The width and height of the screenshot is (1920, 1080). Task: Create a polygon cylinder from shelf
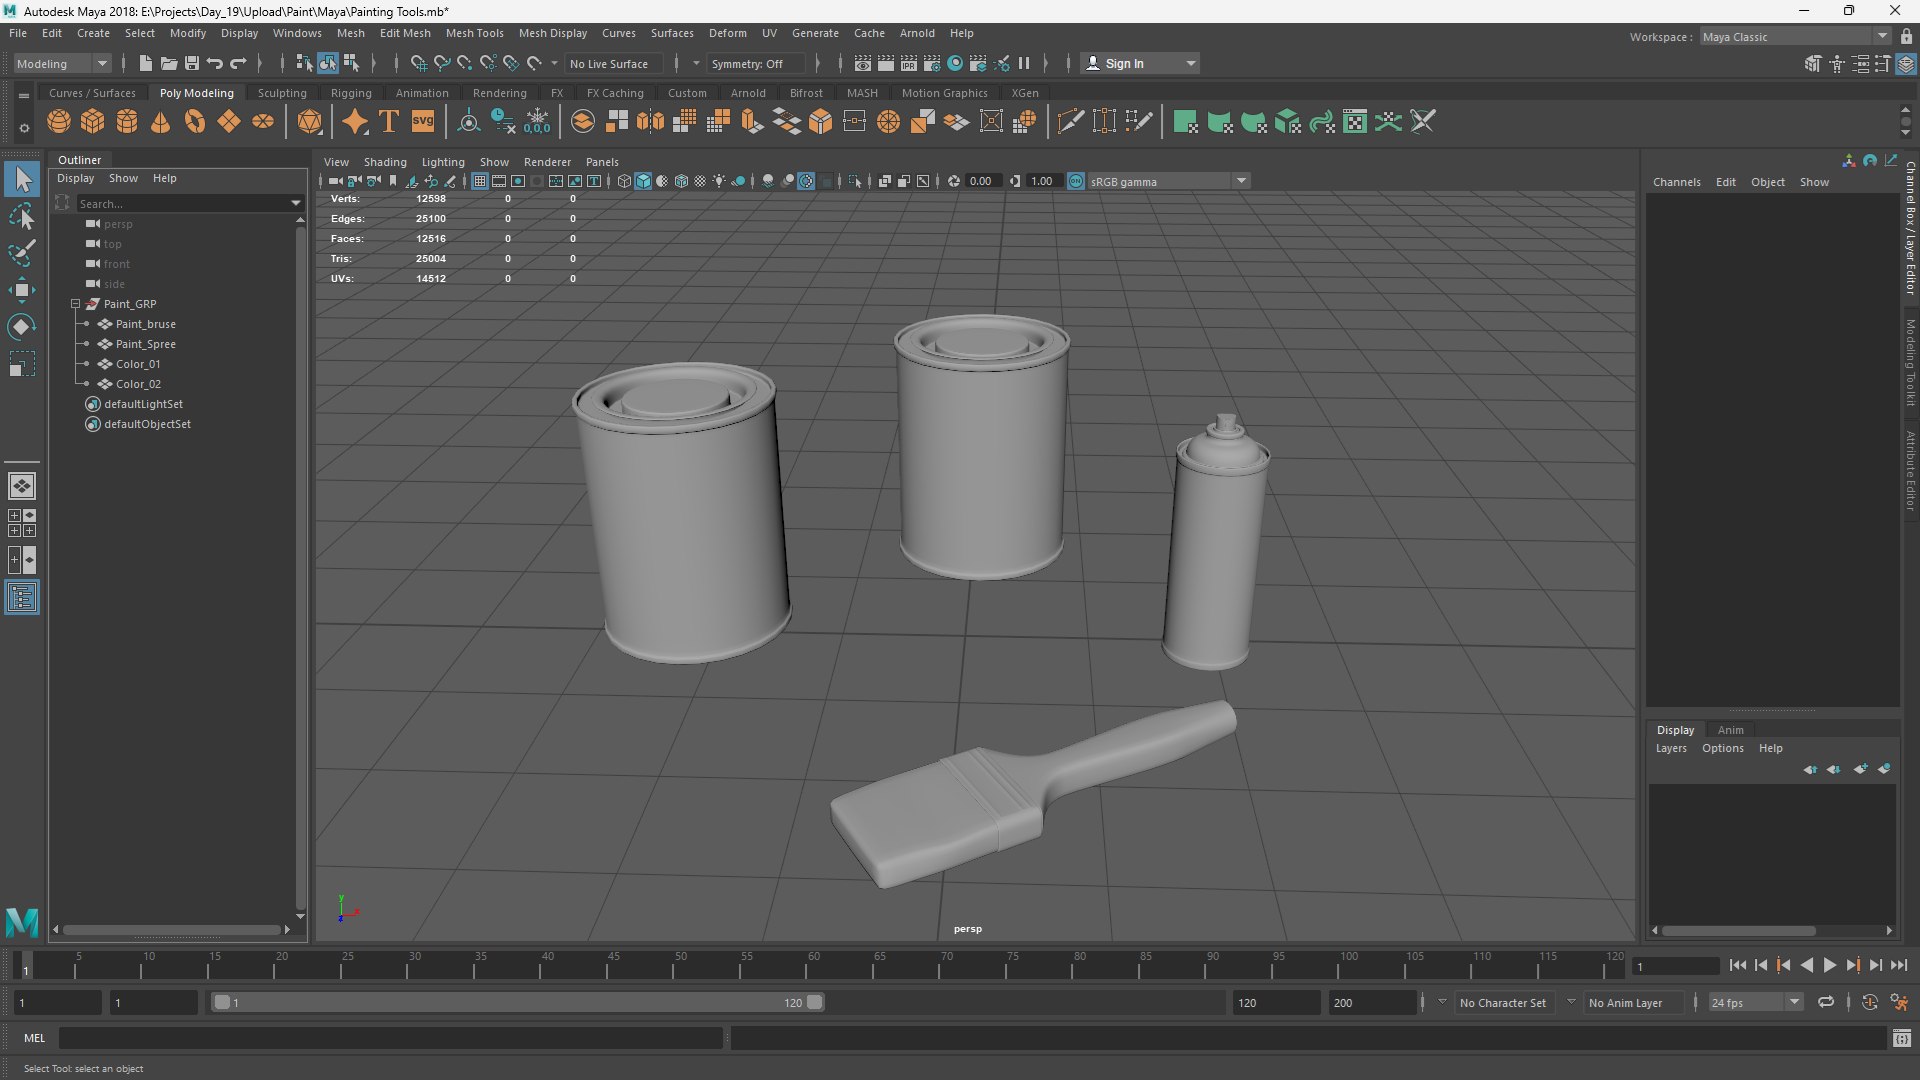(127, 122)
